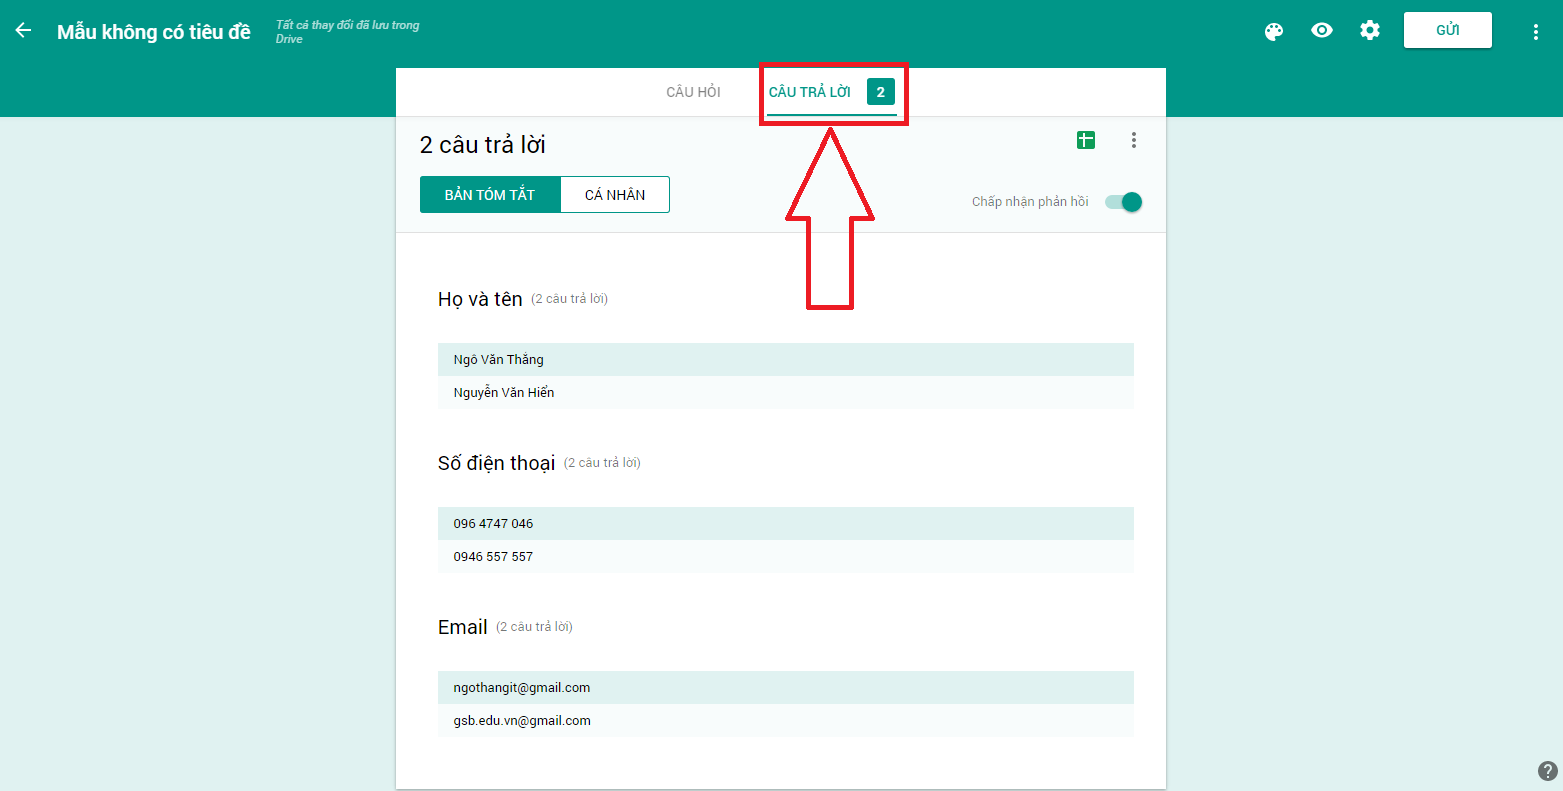Click the Họ và tên question heading
The width and height of the screenshot is (1563, 791).
coord(480,299)
